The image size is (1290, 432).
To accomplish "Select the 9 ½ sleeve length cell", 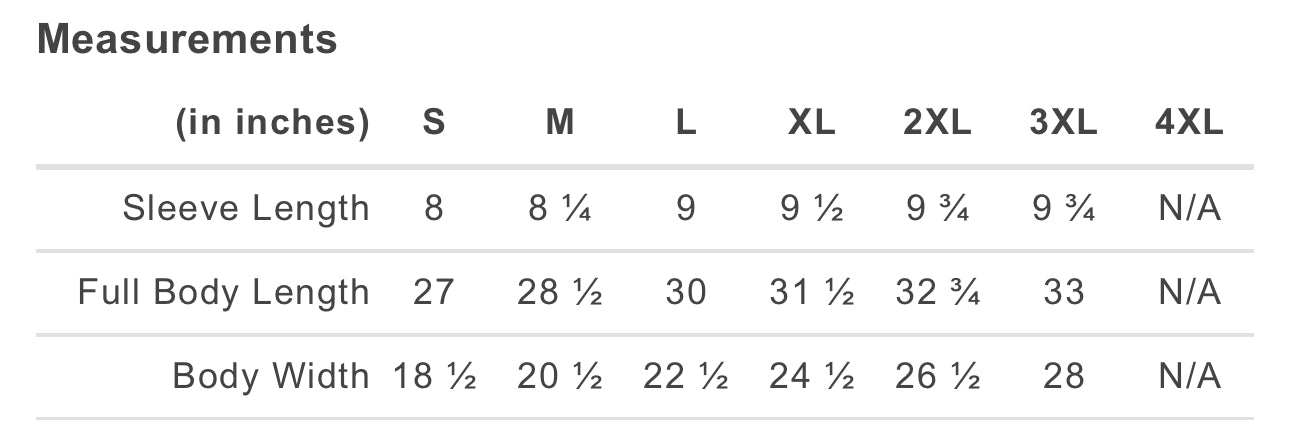I will tap(811, 208).
